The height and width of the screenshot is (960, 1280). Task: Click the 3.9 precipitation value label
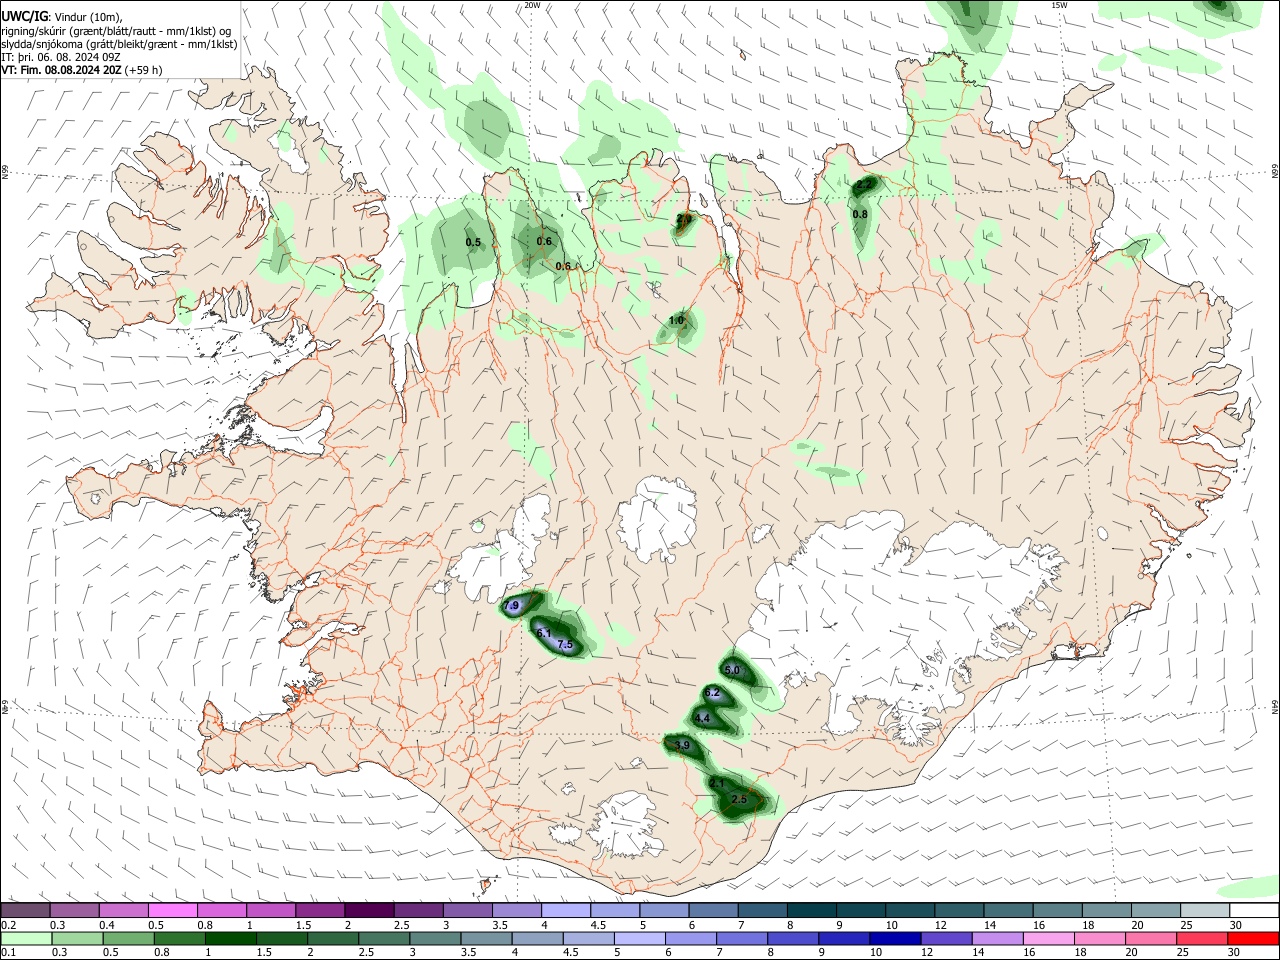(x=682, y=745)
